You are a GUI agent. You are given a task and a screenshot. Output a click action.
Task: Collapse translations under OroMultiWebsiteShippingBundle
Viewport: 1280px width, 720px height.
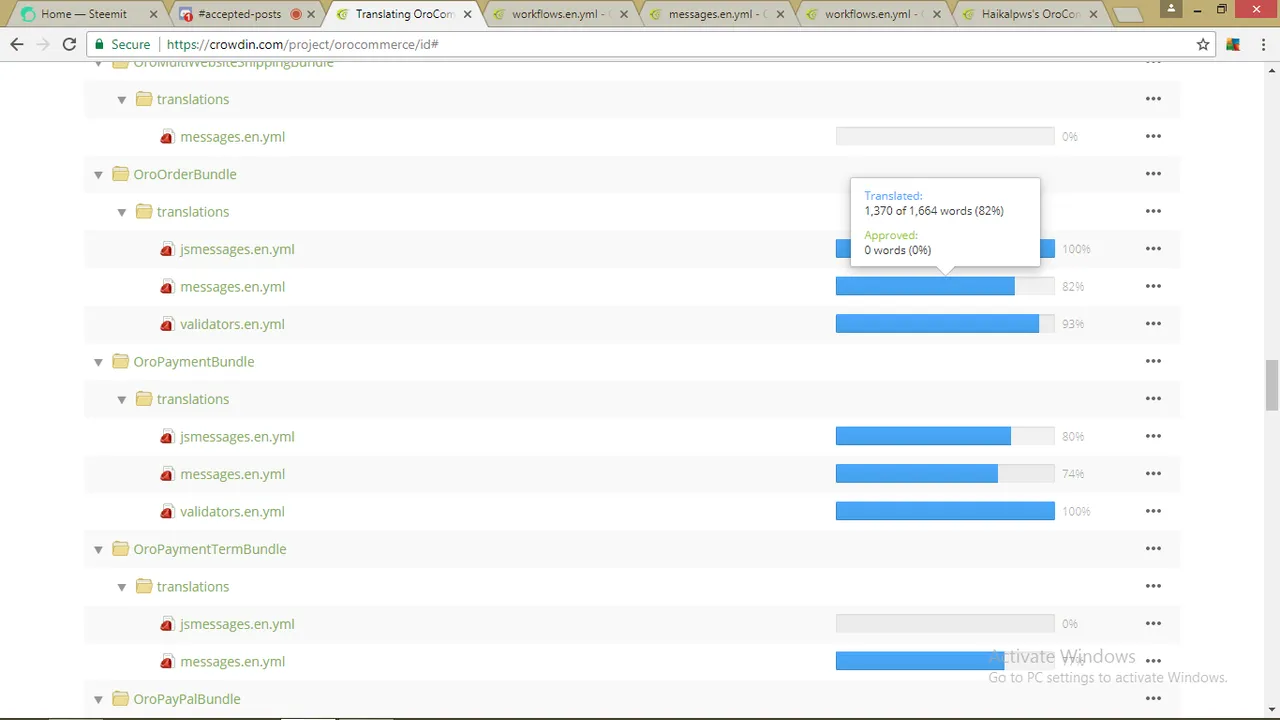click(x=122, y=99)
